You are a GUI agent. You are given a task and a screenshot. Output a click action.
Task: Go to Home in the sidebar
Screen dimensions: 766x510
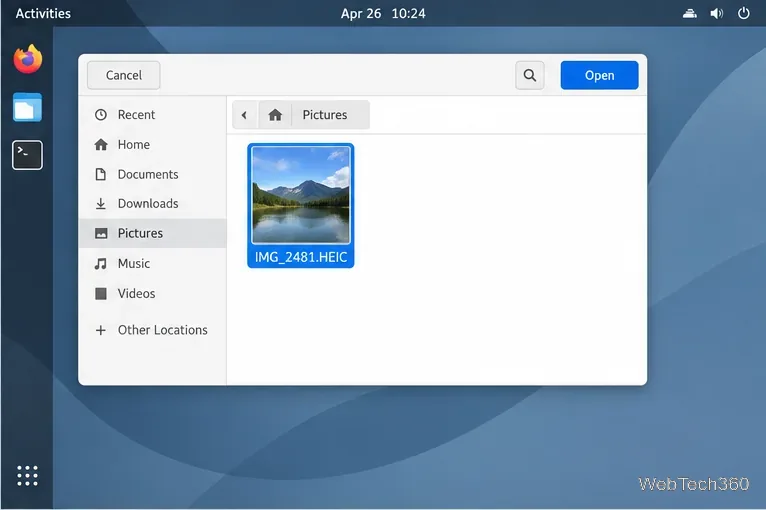coord(152,145)
